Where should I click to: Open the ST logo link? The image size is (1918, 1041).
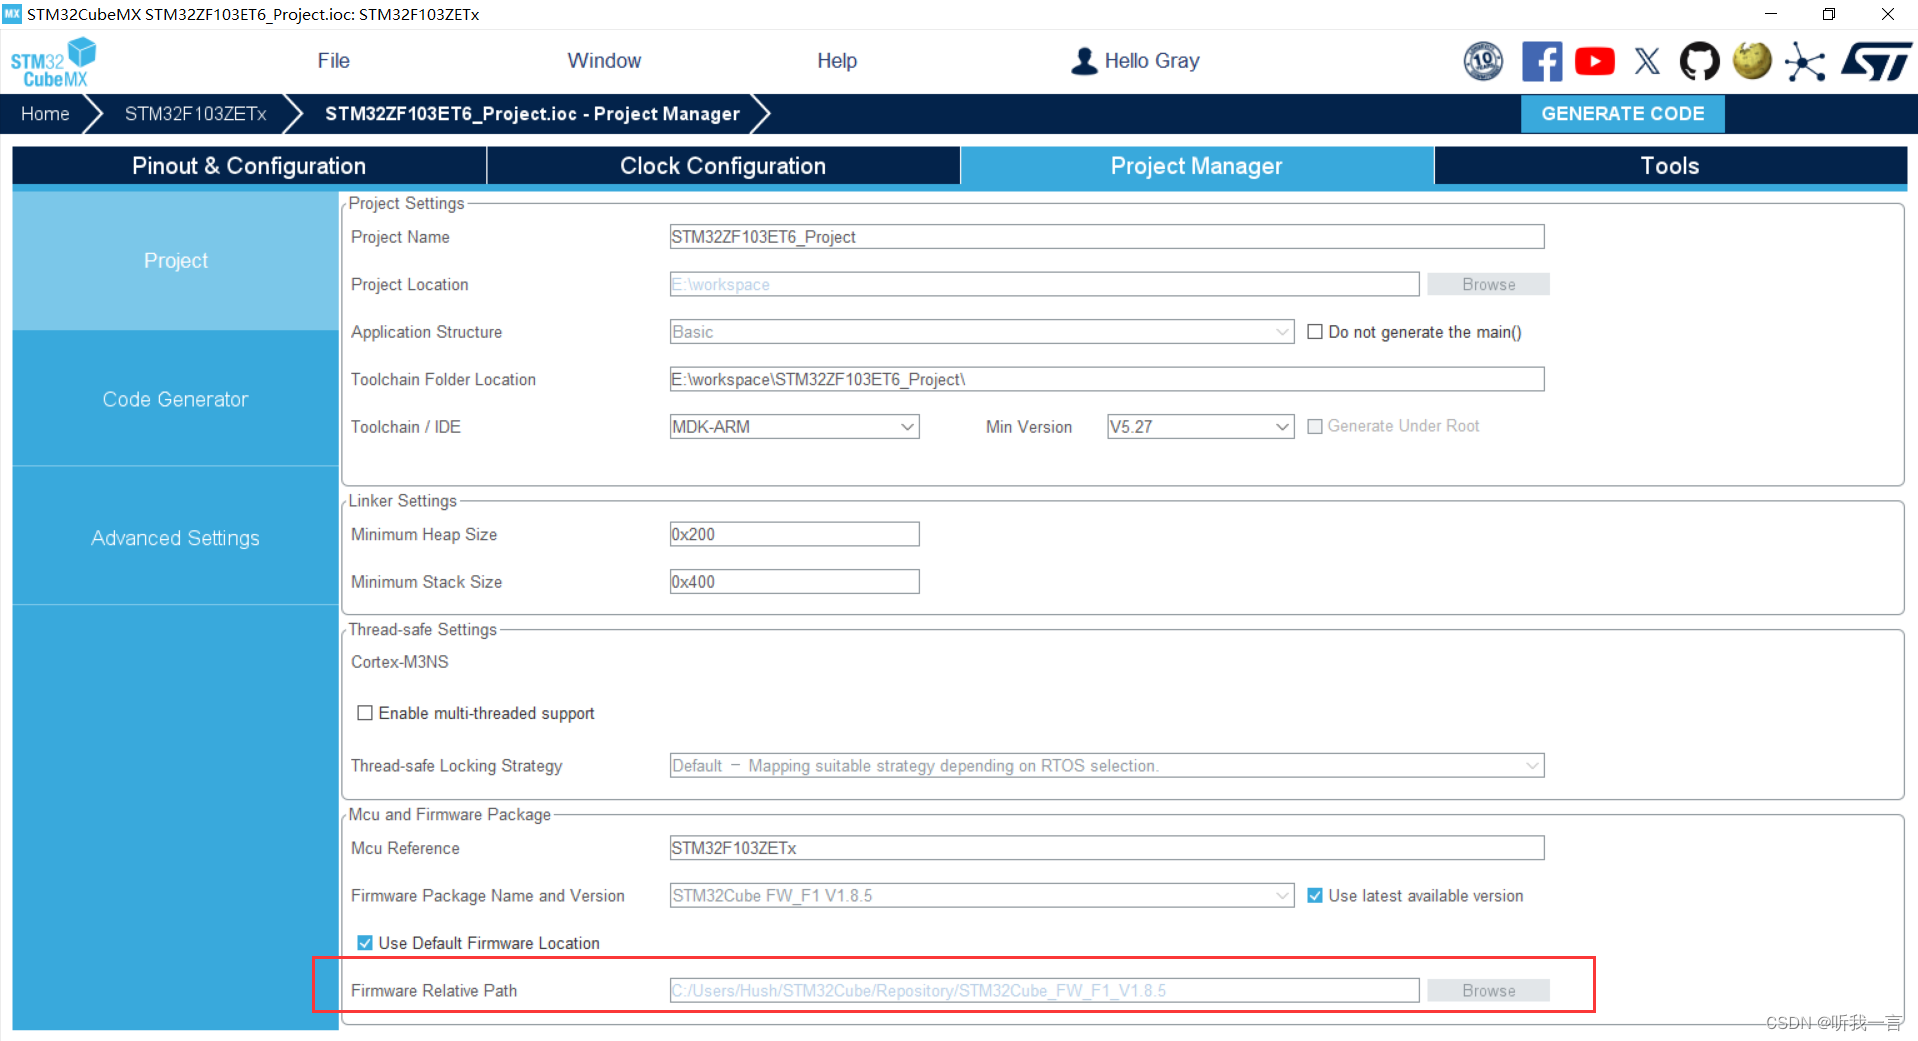click(1876, 61)
